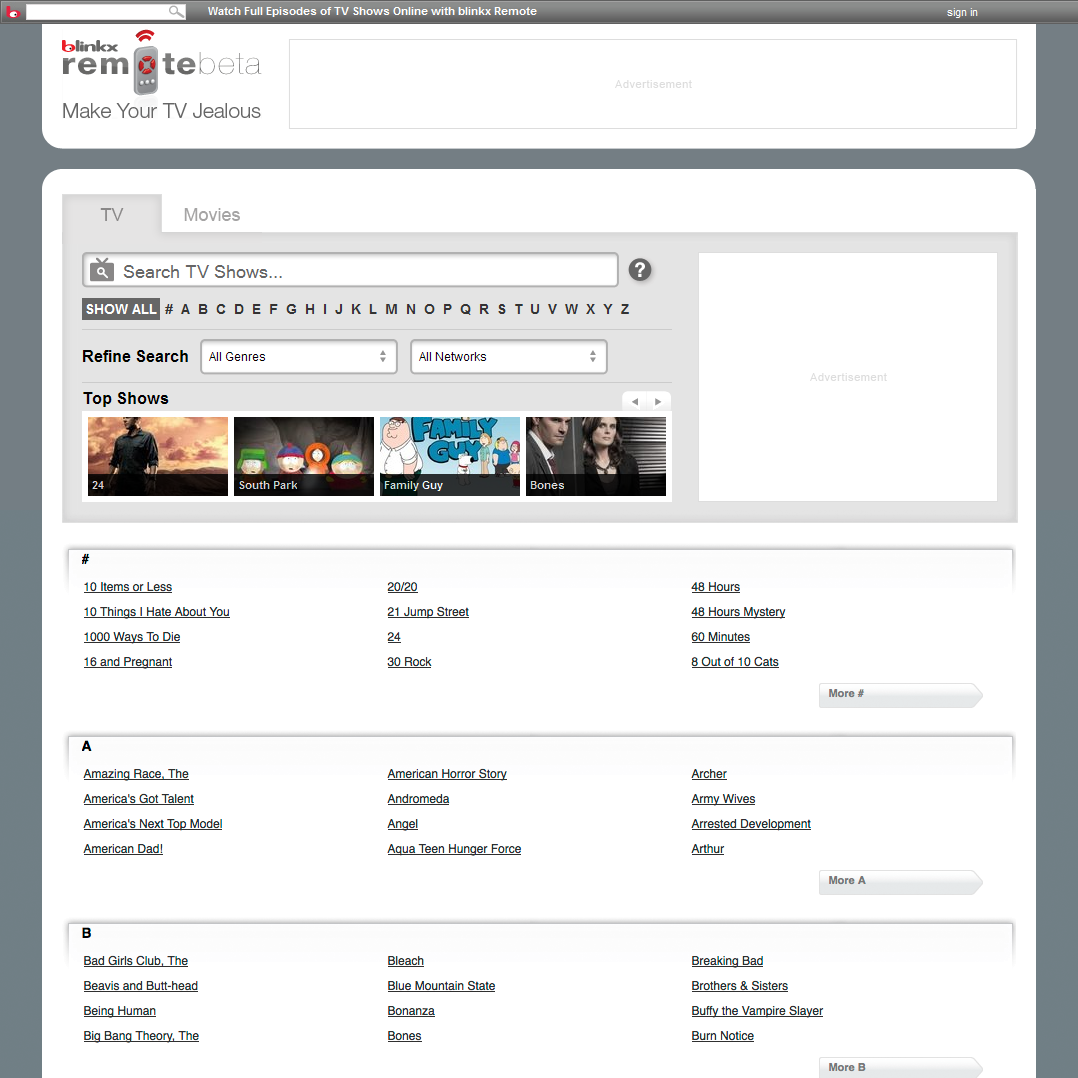Open the Big Bang Theory, The link
Screen dimensions: 1078x1078
point(141,1036)
